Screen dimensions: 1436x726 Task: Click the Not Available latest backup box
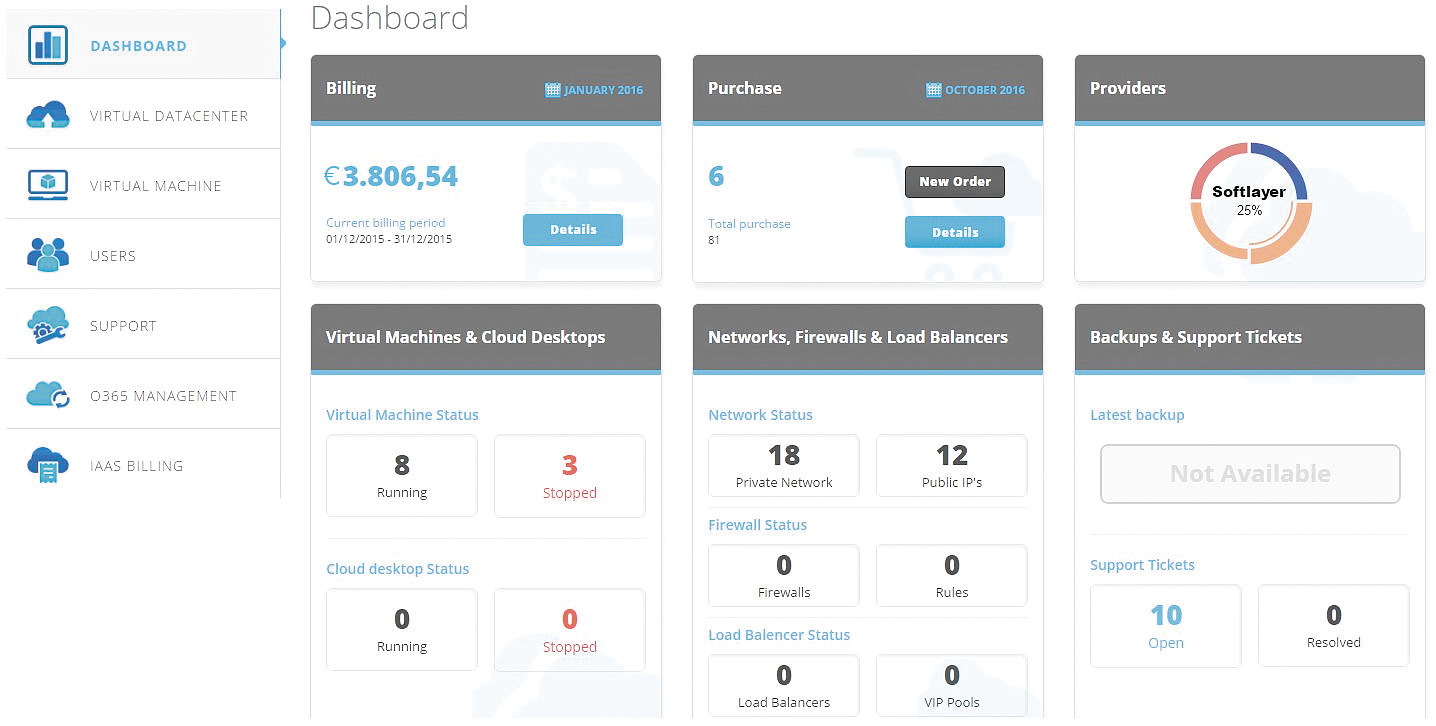(x=1250, y=474)
